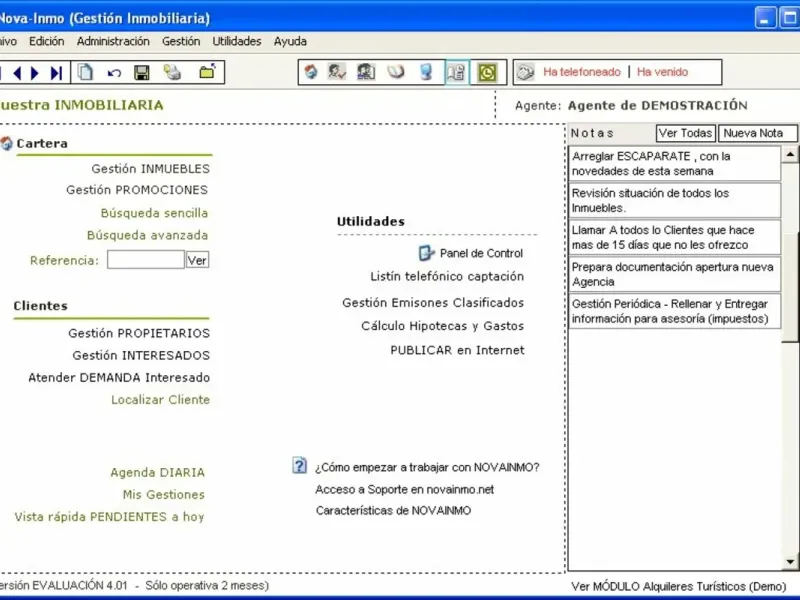Go to previous record with left arrow

point(17,73)
